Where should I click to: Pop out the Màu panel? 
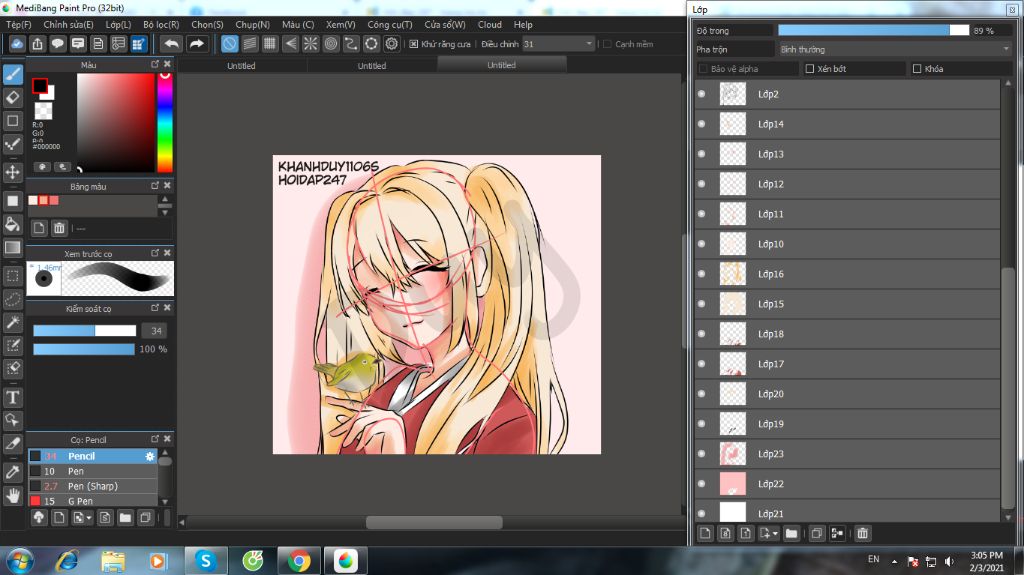pyautogui.click(x=155, y=64)
